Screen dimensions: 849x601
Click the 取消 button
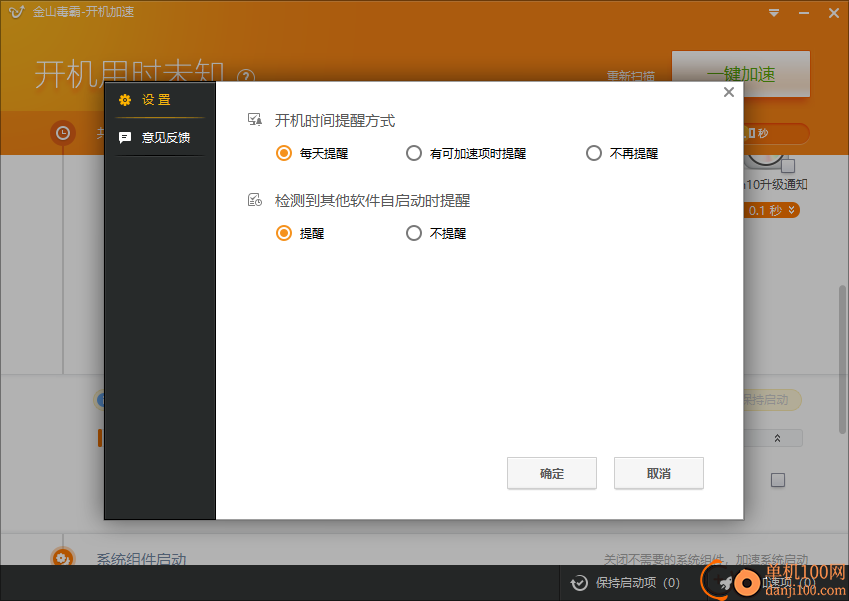point(658,473)
